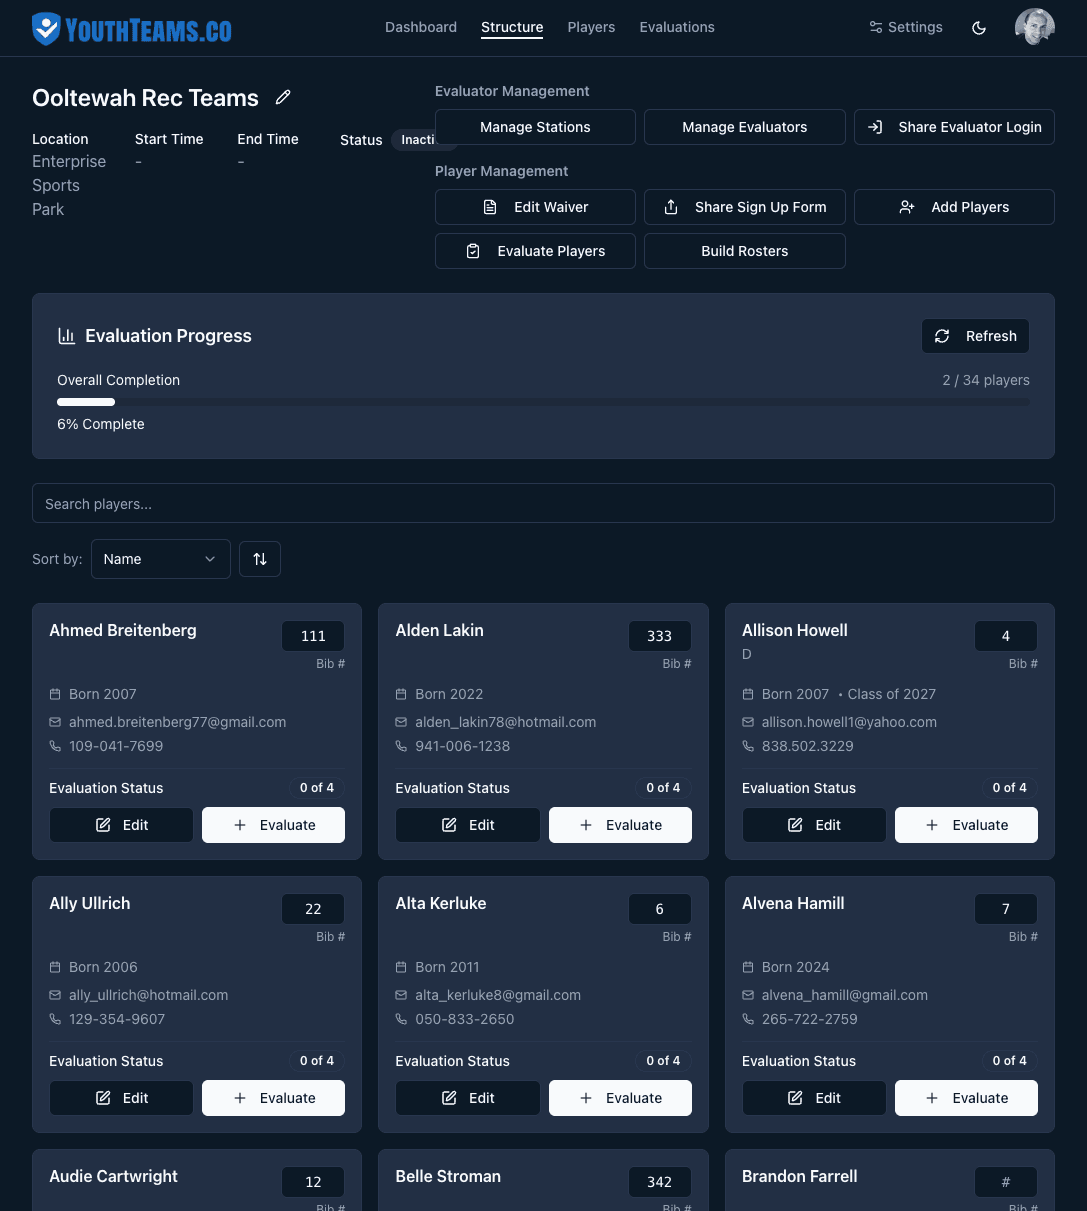Edit Ahmed Breitenberg's player card
The height and width of the screenshot is (1211, 1087).
coord(121,825)
